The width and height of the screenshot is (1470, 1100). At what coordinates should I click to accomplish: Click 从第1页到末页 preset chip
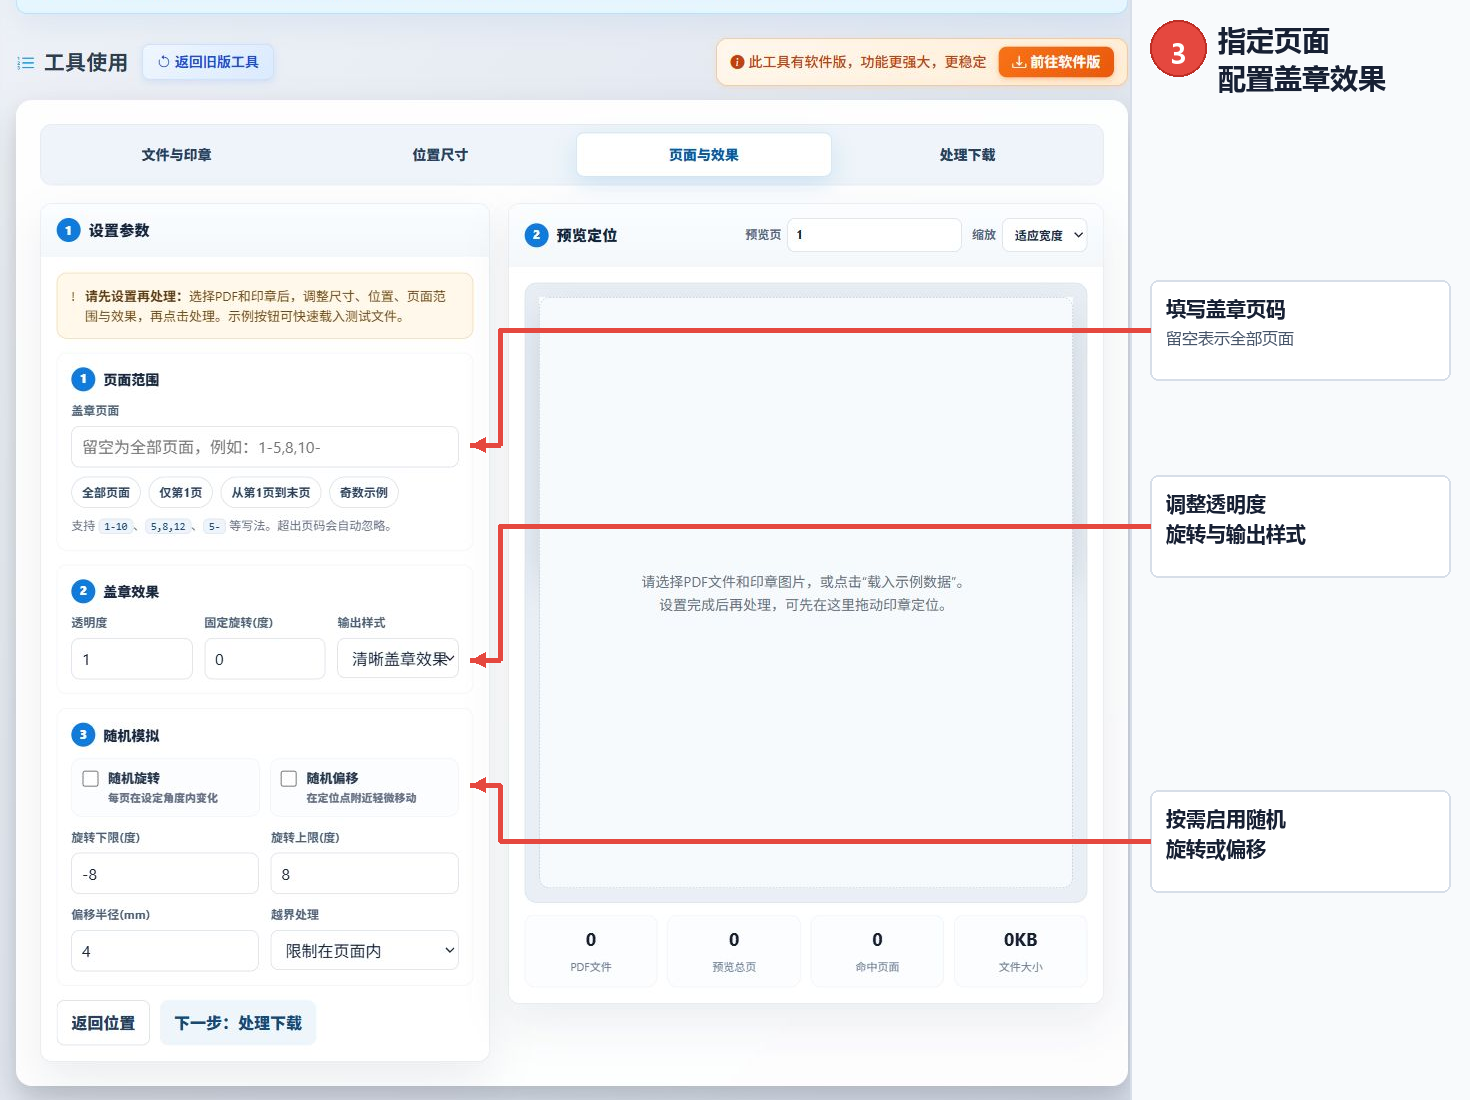271,493
